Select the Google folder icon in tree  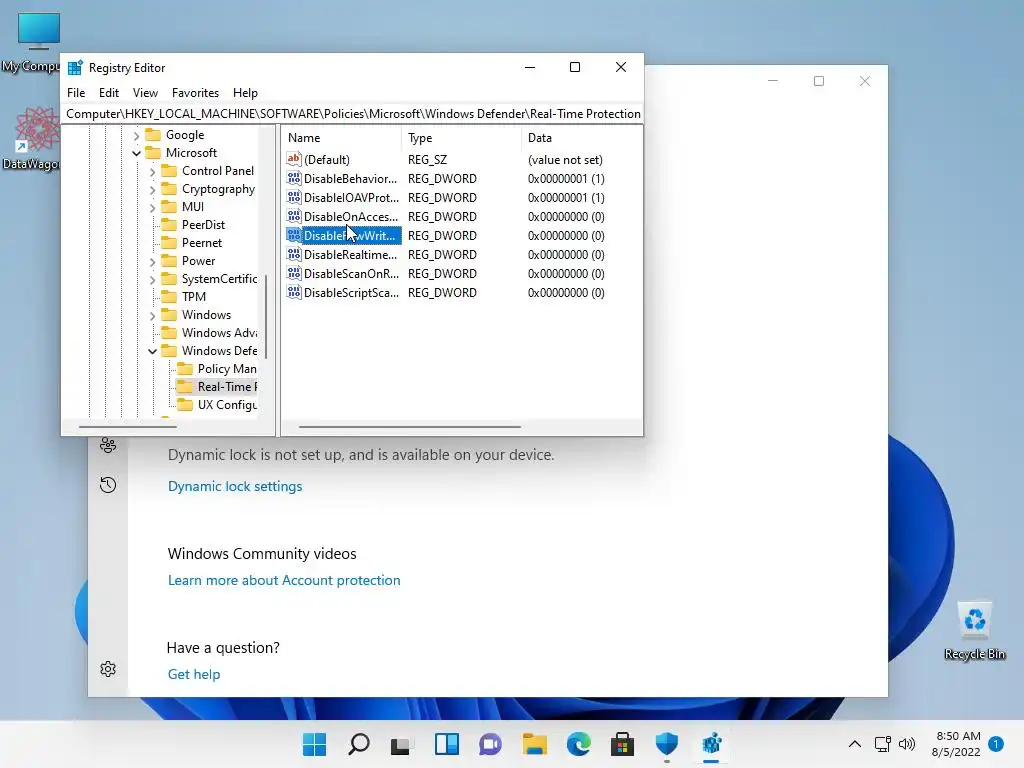point(153,135)
